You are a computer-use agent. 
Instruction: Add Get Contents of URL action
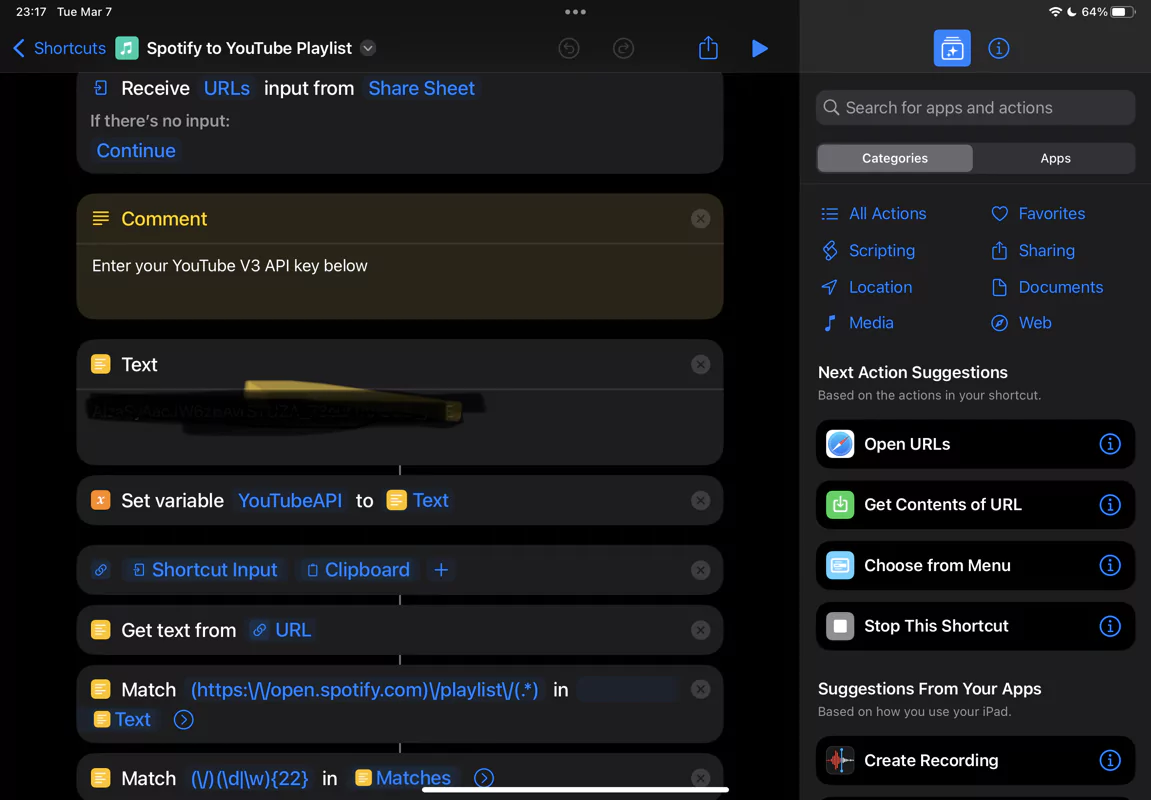coord(975,505)
